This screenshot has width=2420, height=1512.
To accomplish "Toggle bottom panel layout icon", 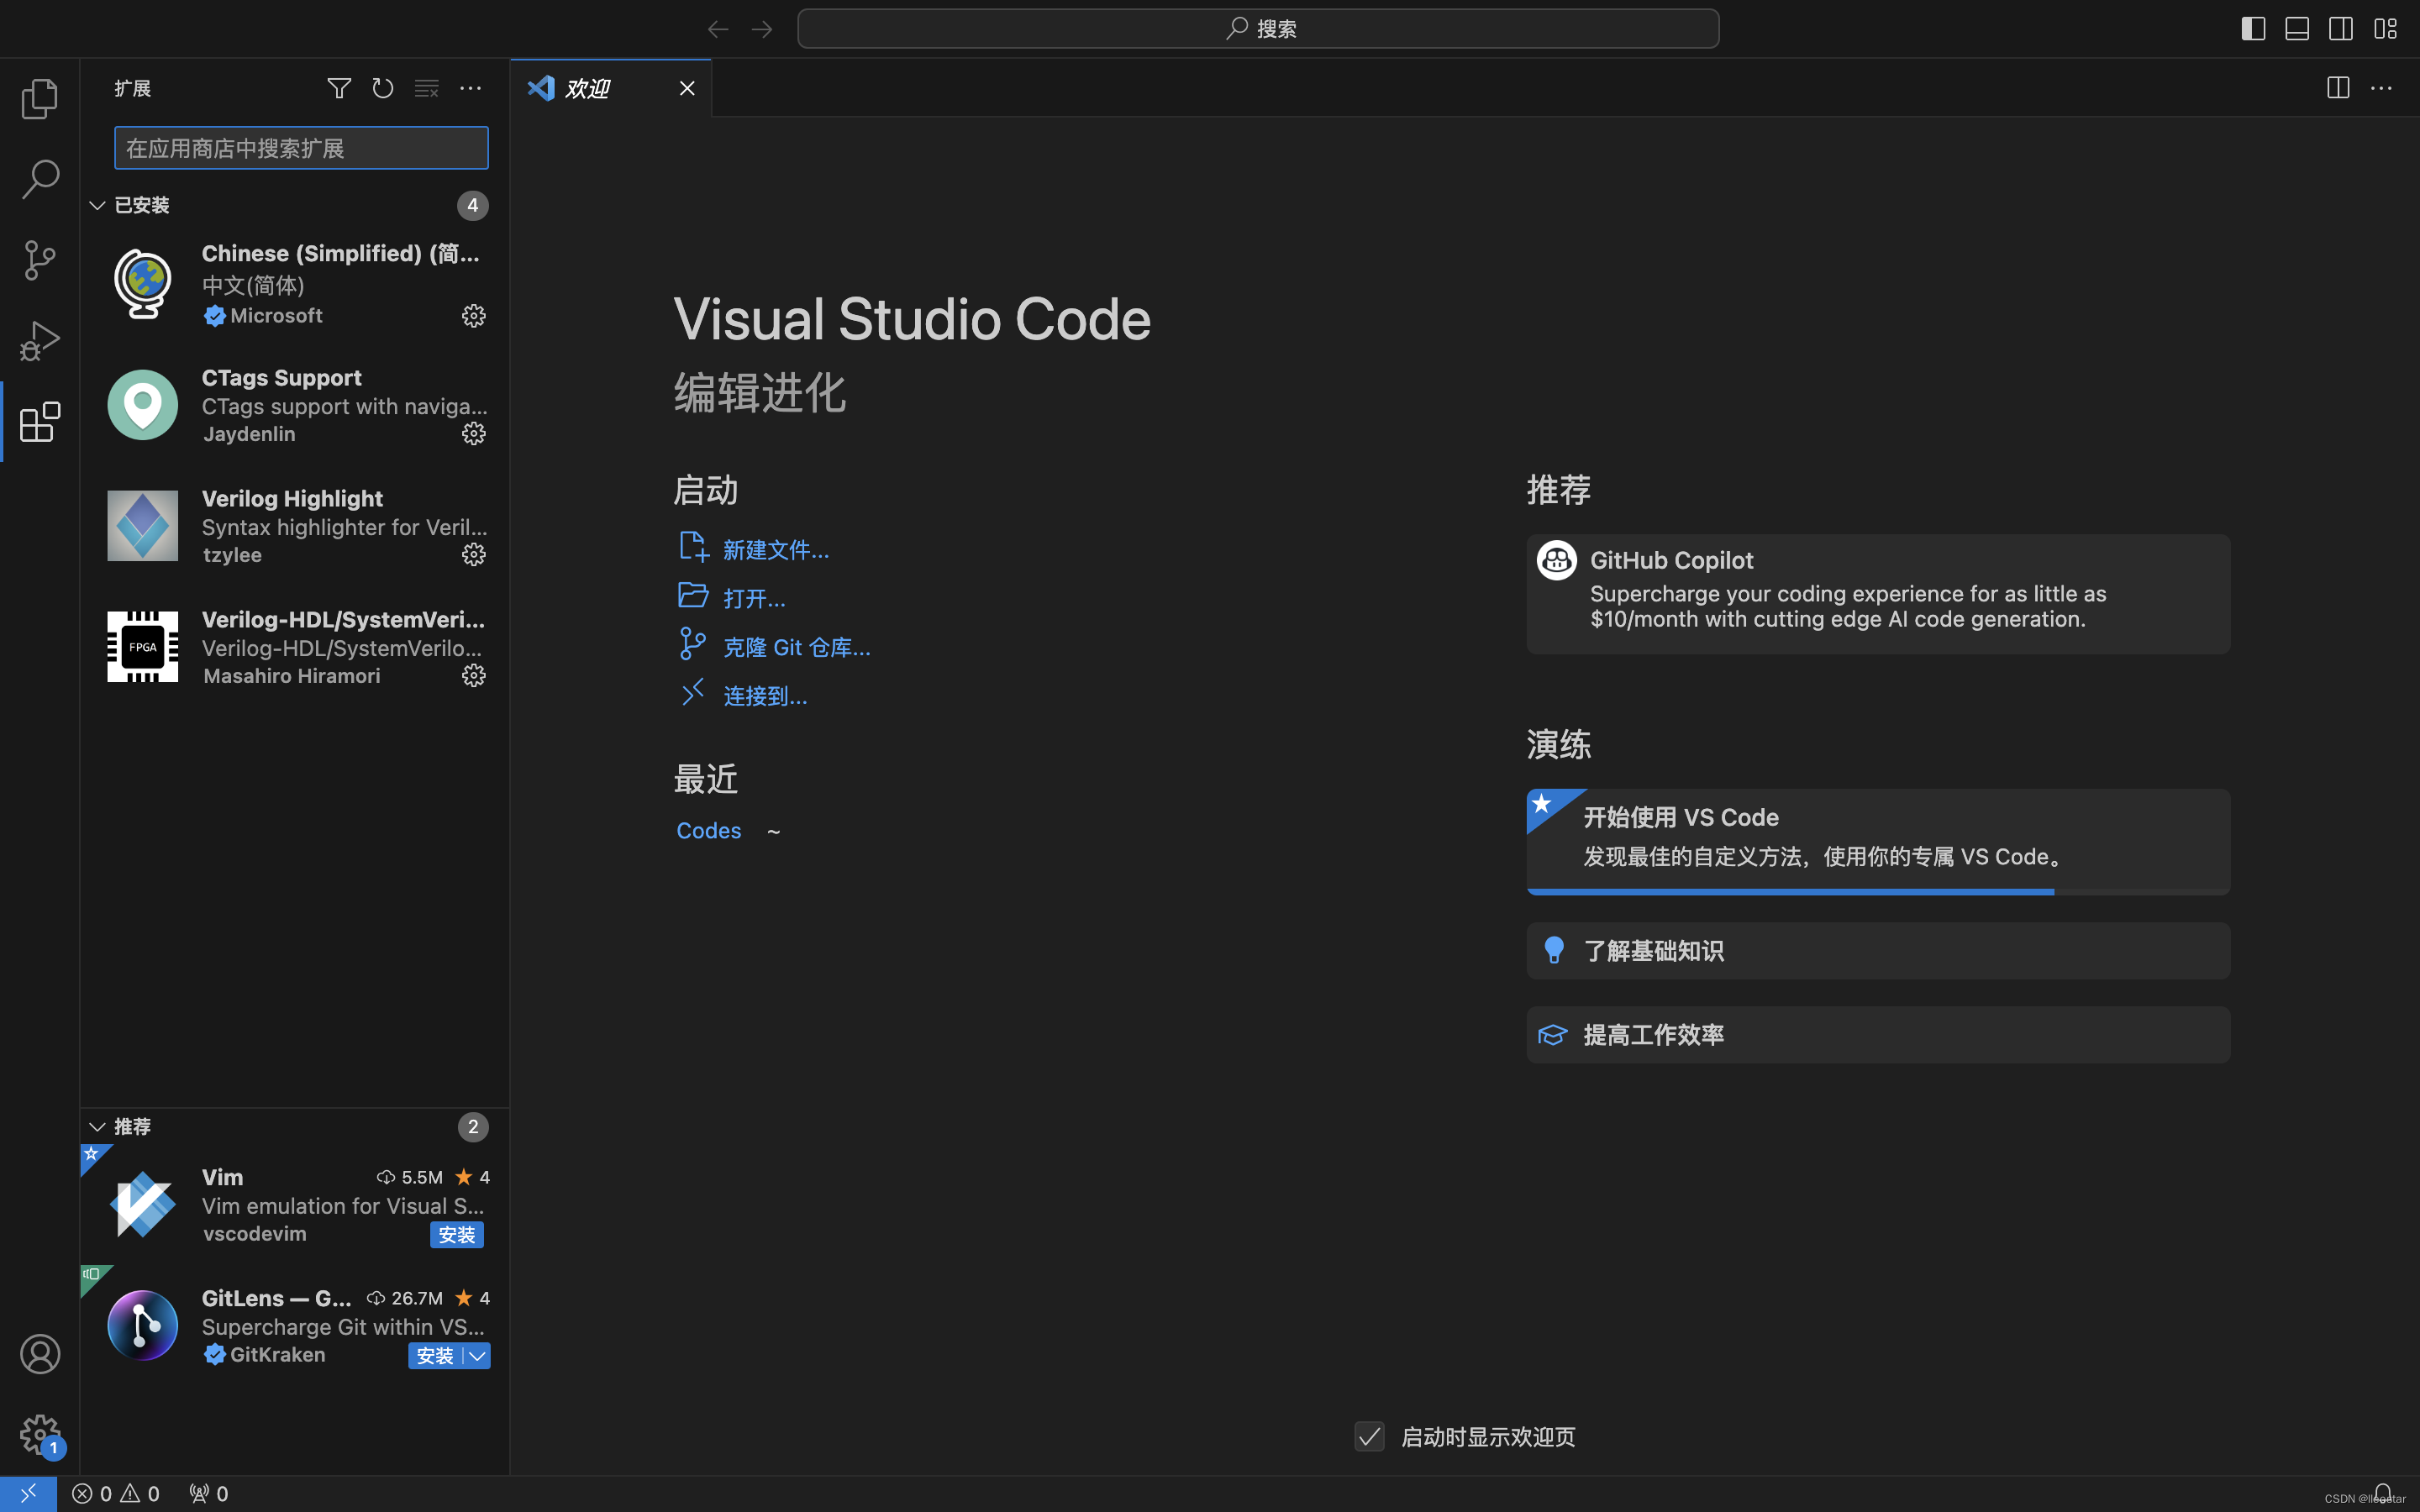I will [2297, 29].
